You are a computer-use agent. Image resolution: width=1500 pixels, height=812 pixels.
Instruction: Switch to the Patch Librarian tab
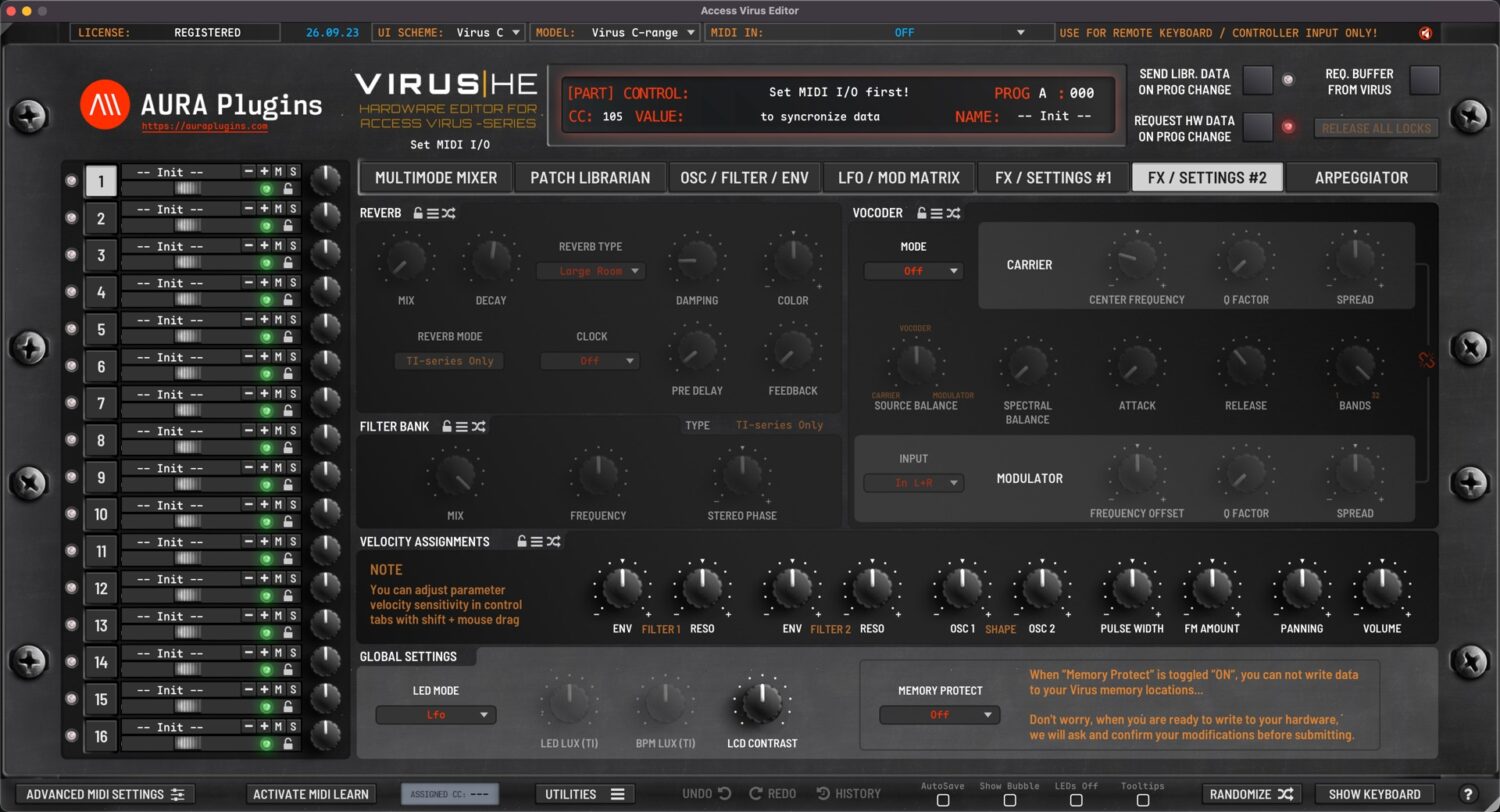(x=590, y=178)
